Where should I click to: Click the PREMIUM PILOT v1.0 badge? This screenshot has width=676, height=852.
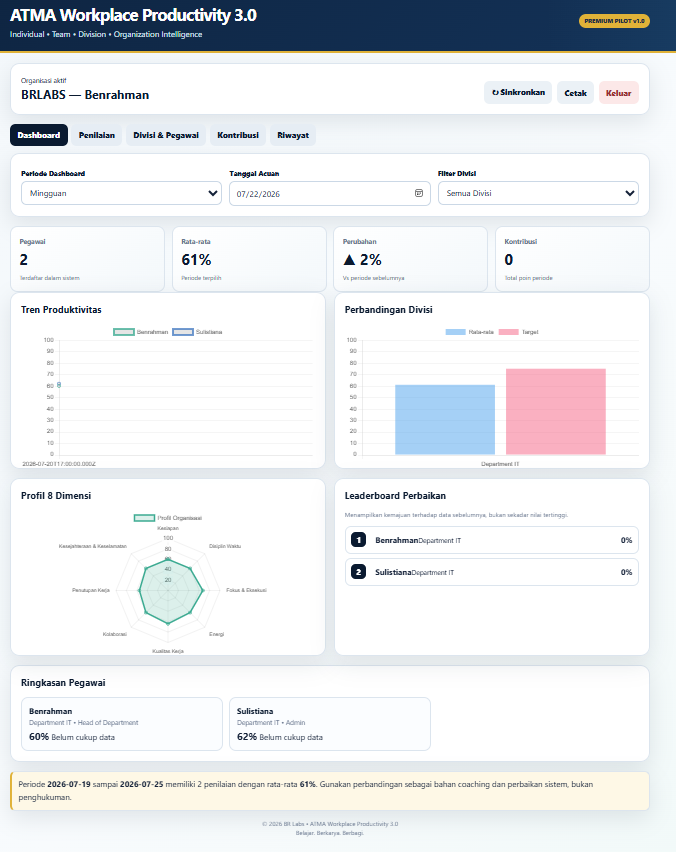614,21
